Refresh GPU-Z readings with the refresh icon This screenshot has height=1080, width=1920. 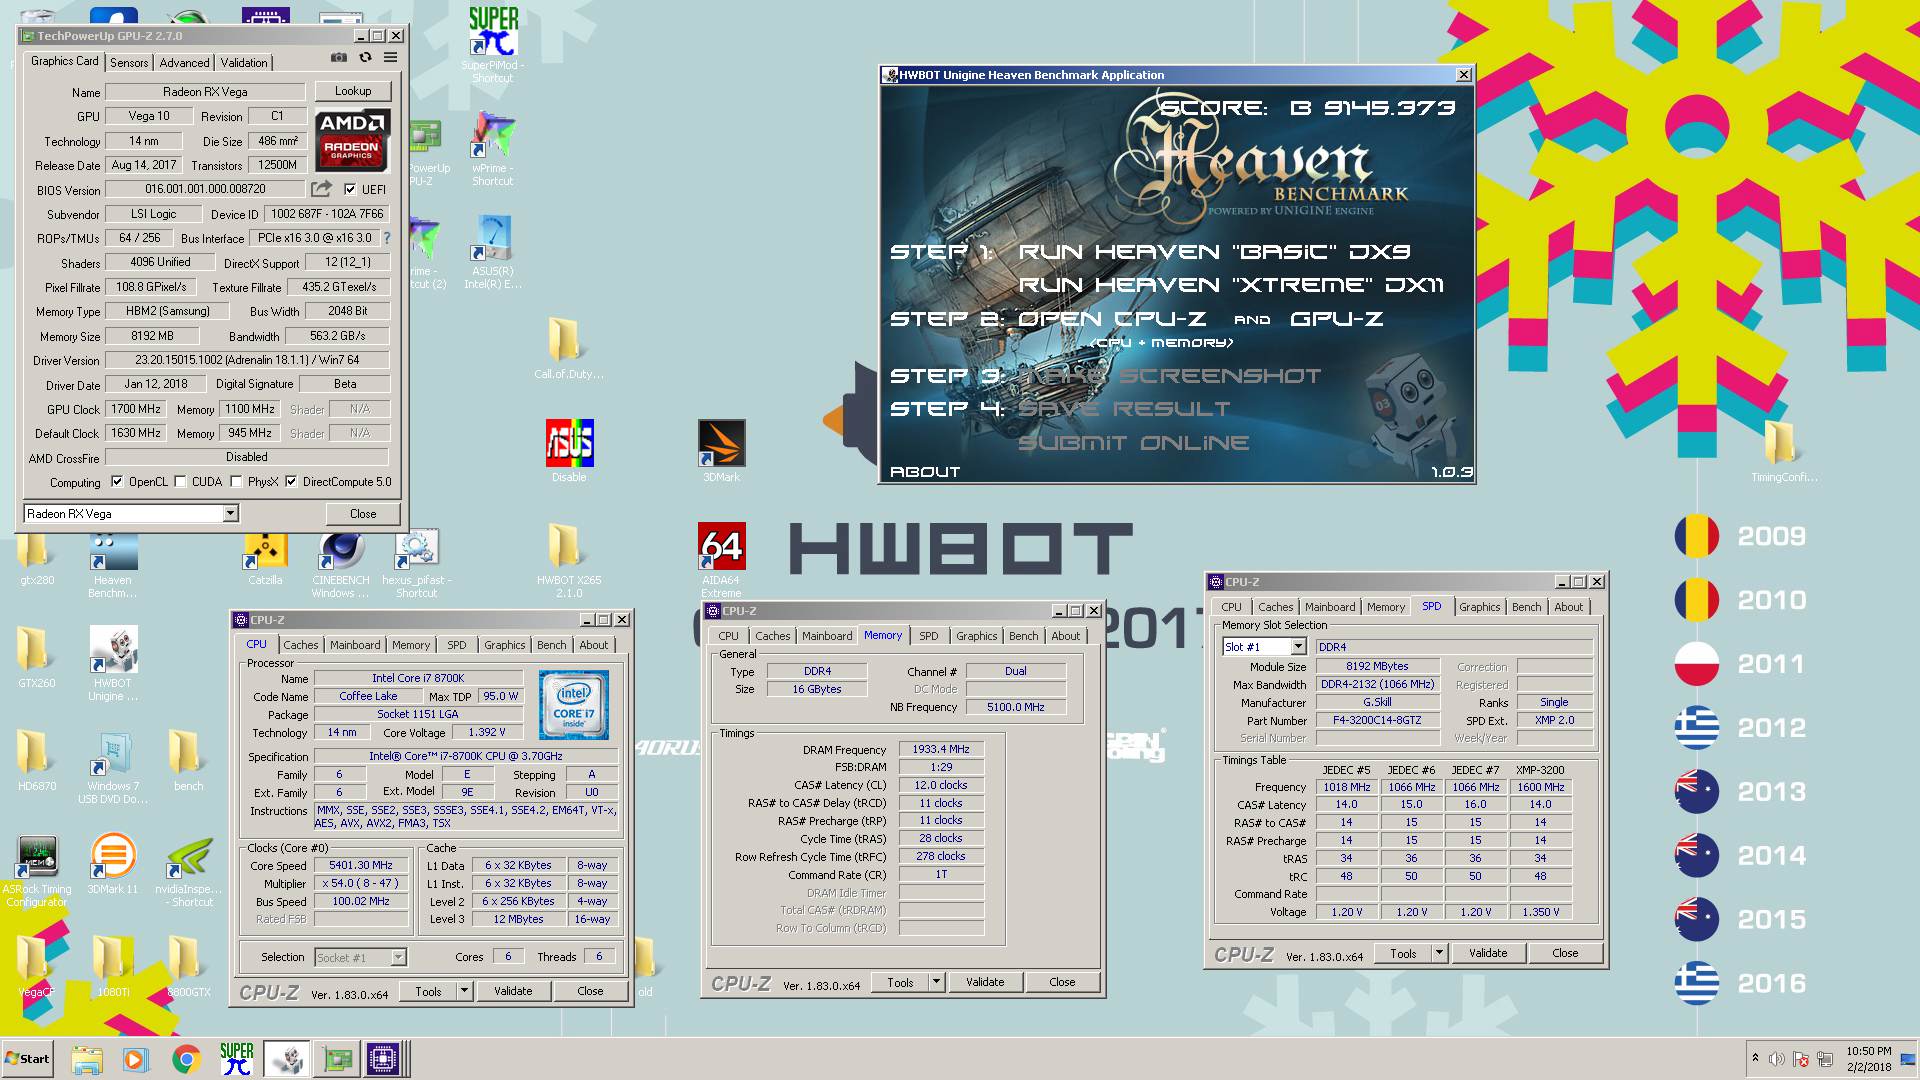click(x=365, y=58)
